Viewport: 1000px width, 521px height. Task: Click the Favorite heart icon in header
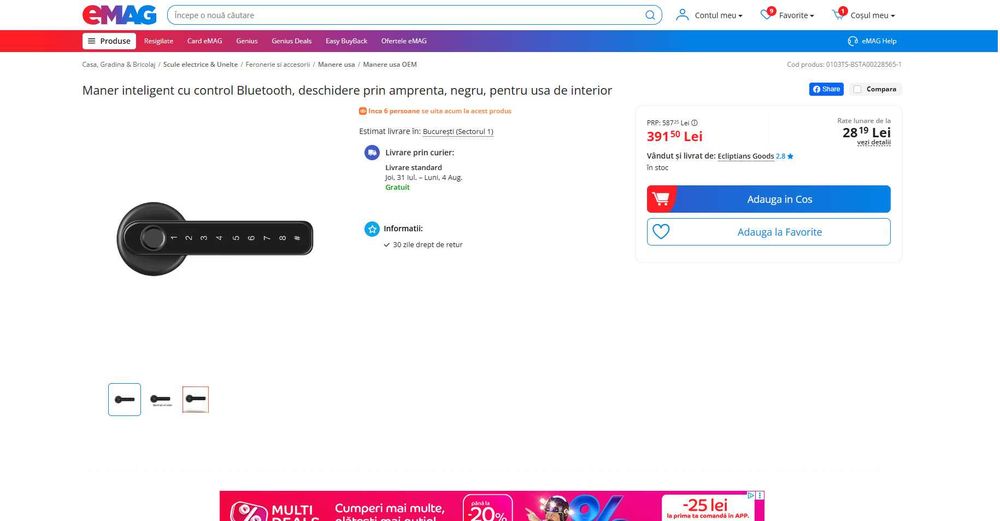tap(767, 14)
